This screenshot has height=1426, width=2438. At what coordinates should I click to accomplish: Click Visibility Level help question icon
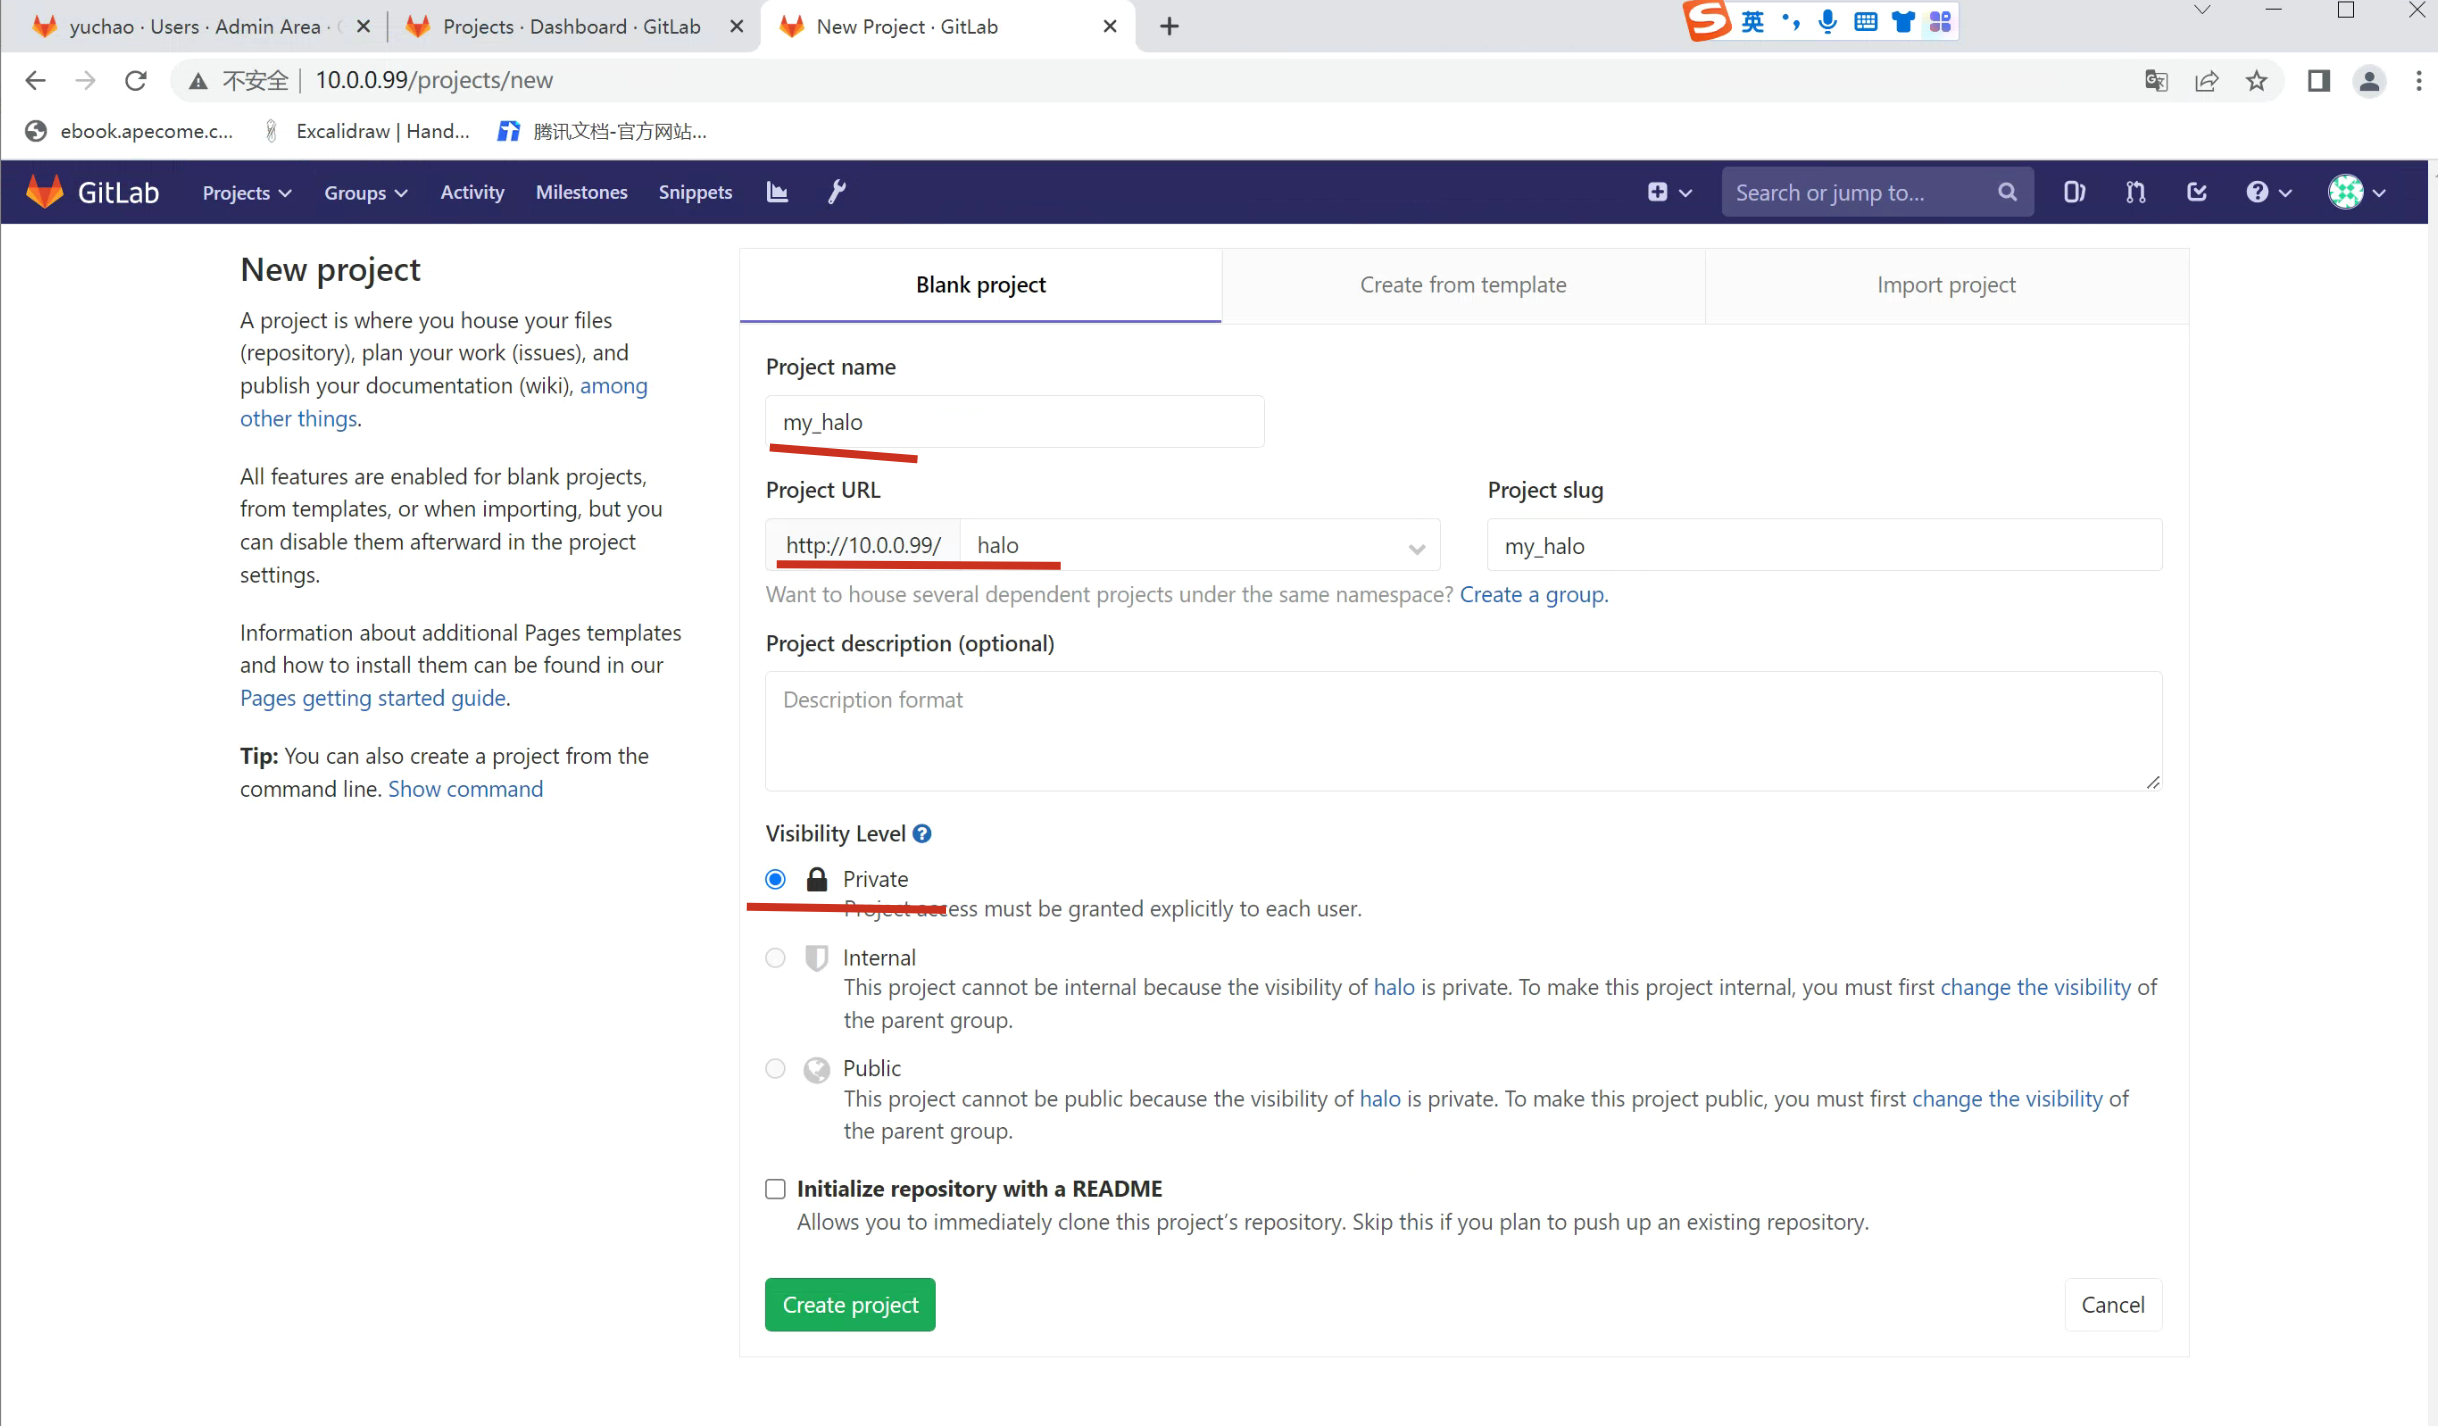(922, 834)
